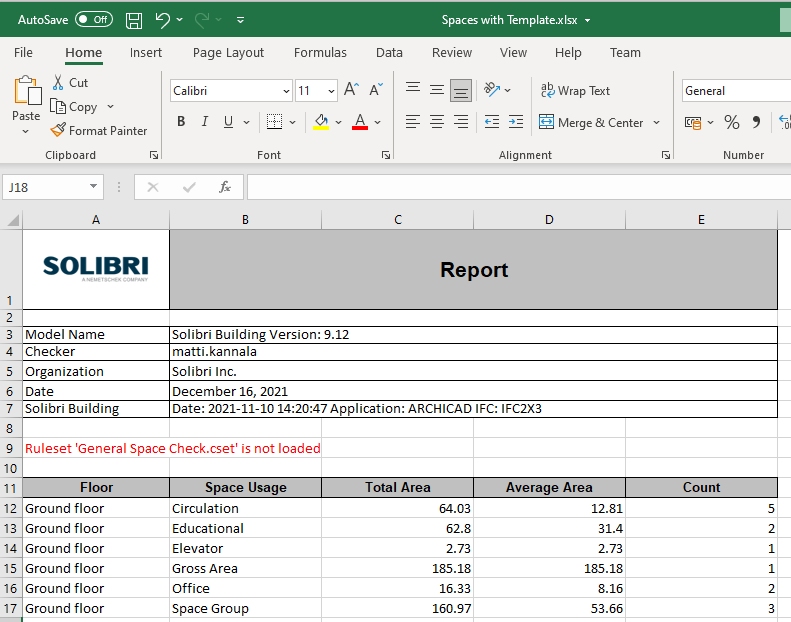This screenshot has height=622, width=791.
Task: Click the Paste clipboard icon
Action: pyautogui.click(x=26, y=91)
